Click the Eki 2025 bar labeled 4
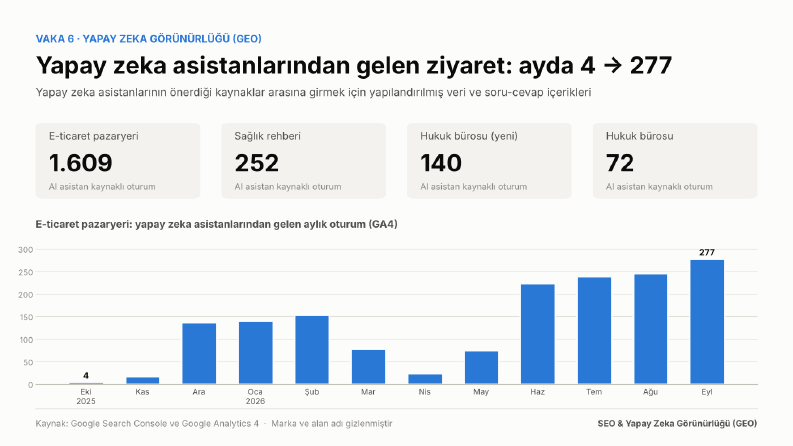The image size is (793, 446). (86, 383)
